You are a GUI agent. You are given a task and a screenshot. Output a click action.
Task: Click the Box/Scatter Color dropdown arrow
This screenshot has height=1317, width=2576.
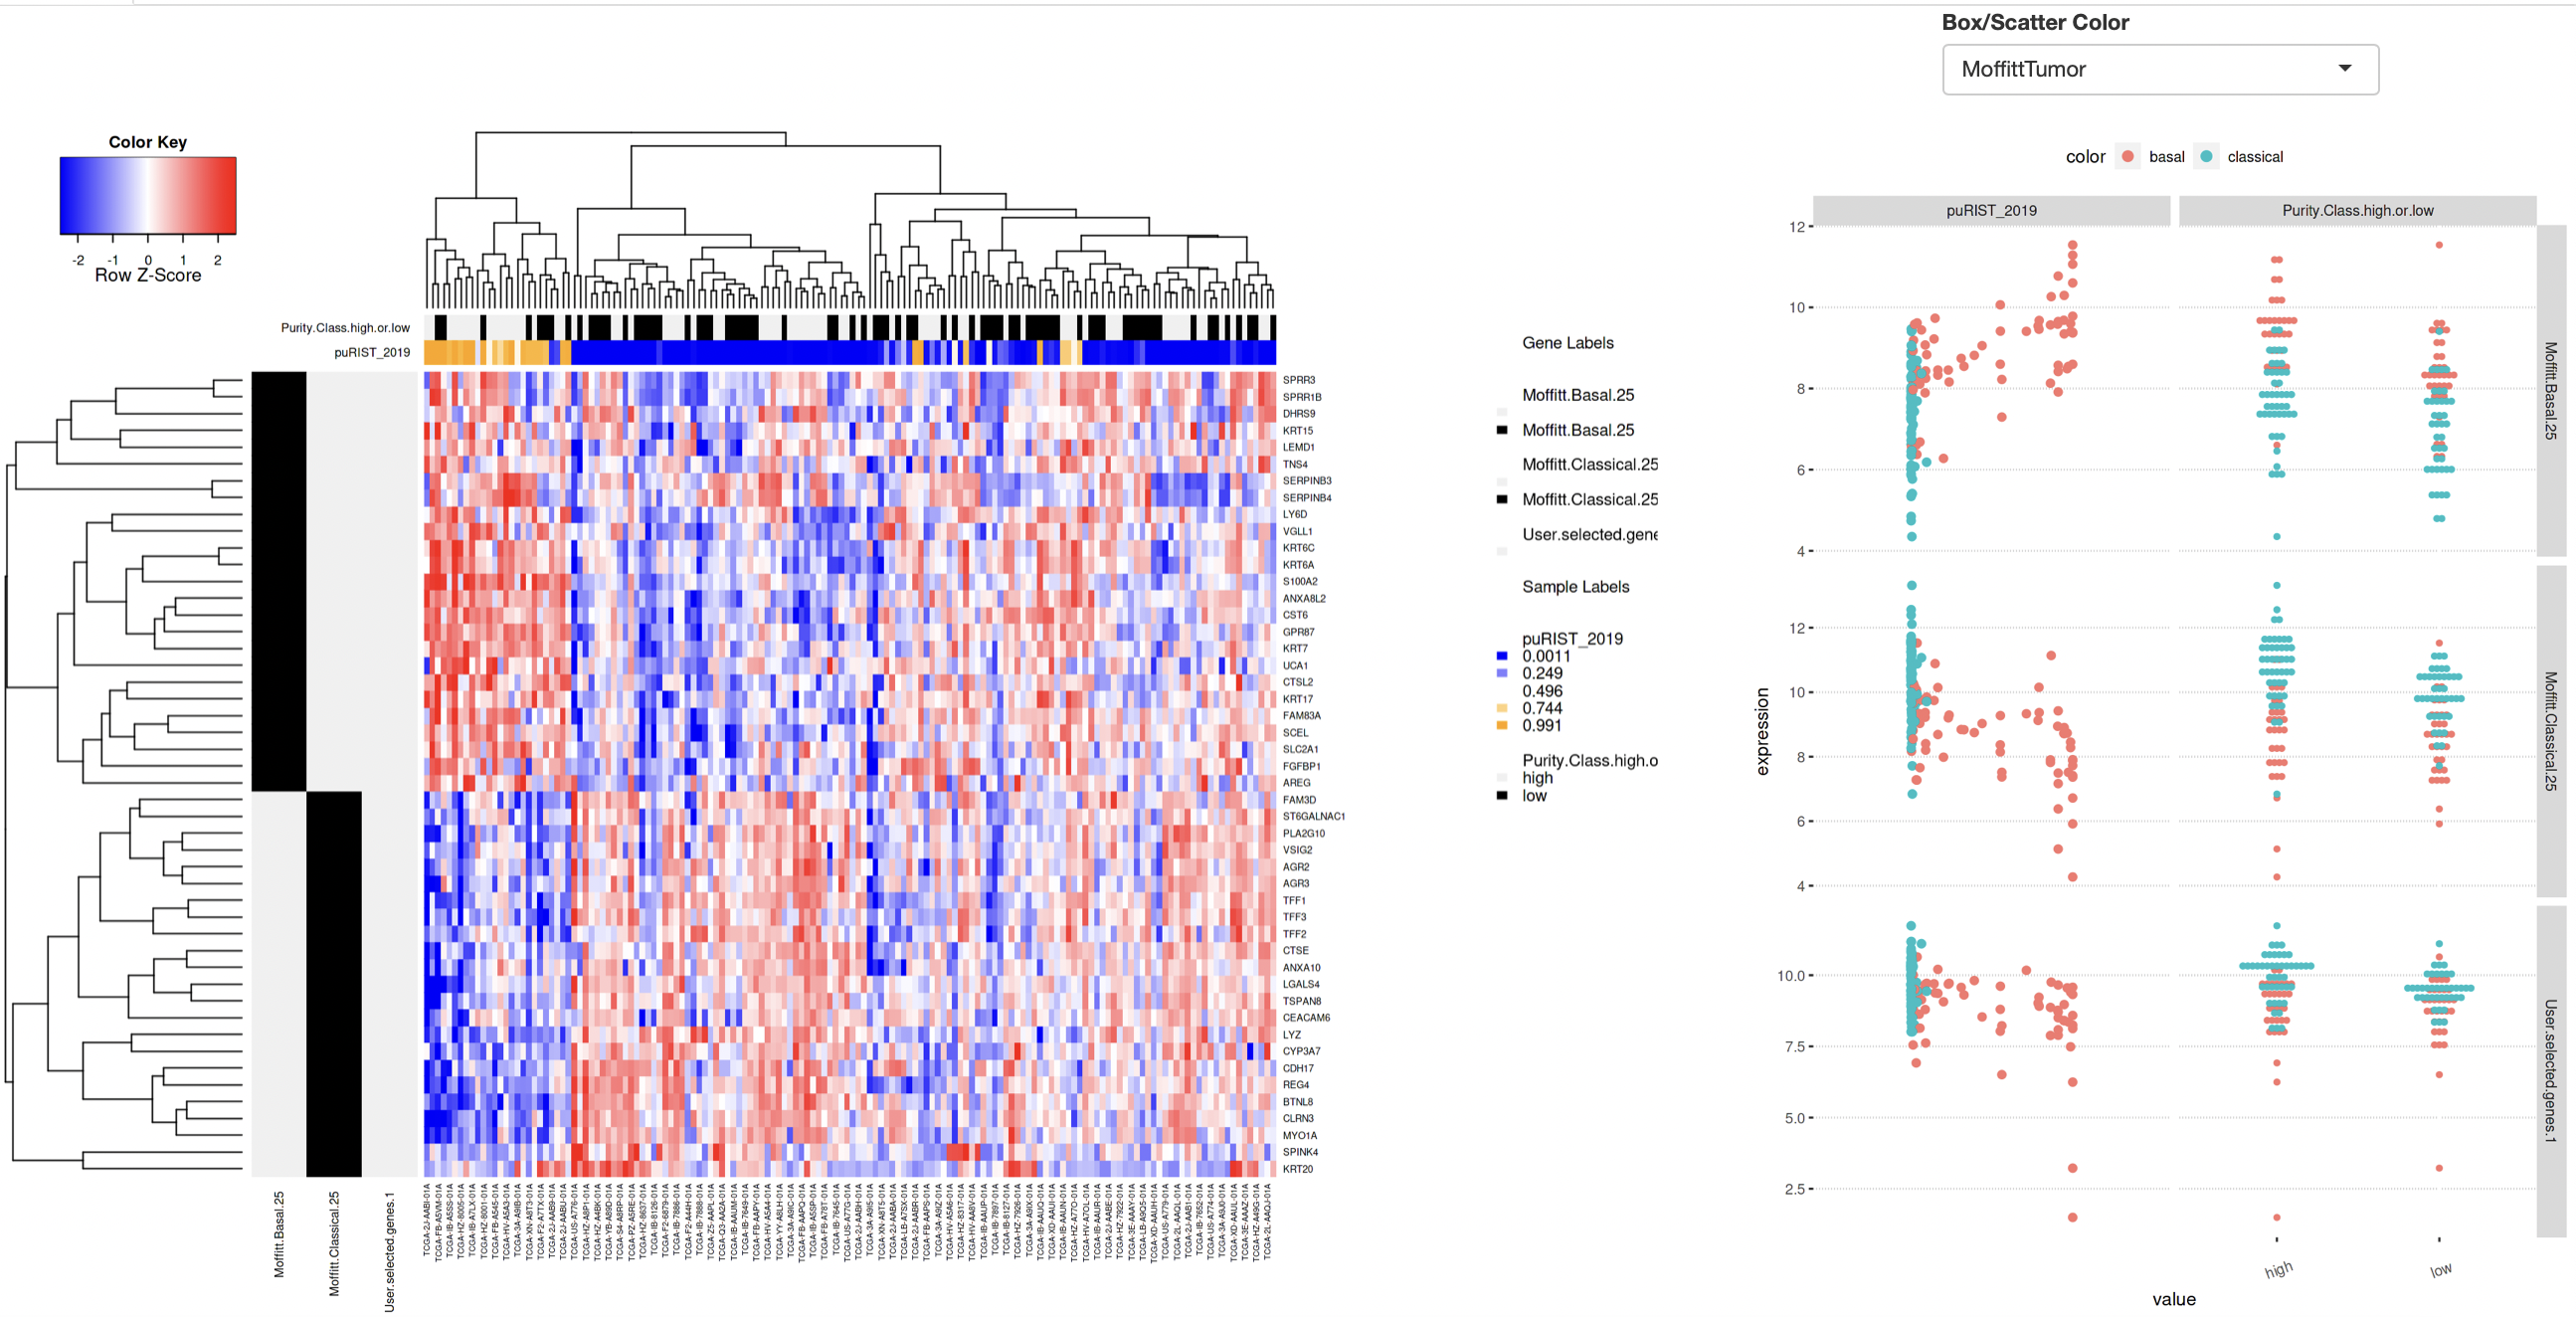pyautogui.click(x=2344, y=69)
